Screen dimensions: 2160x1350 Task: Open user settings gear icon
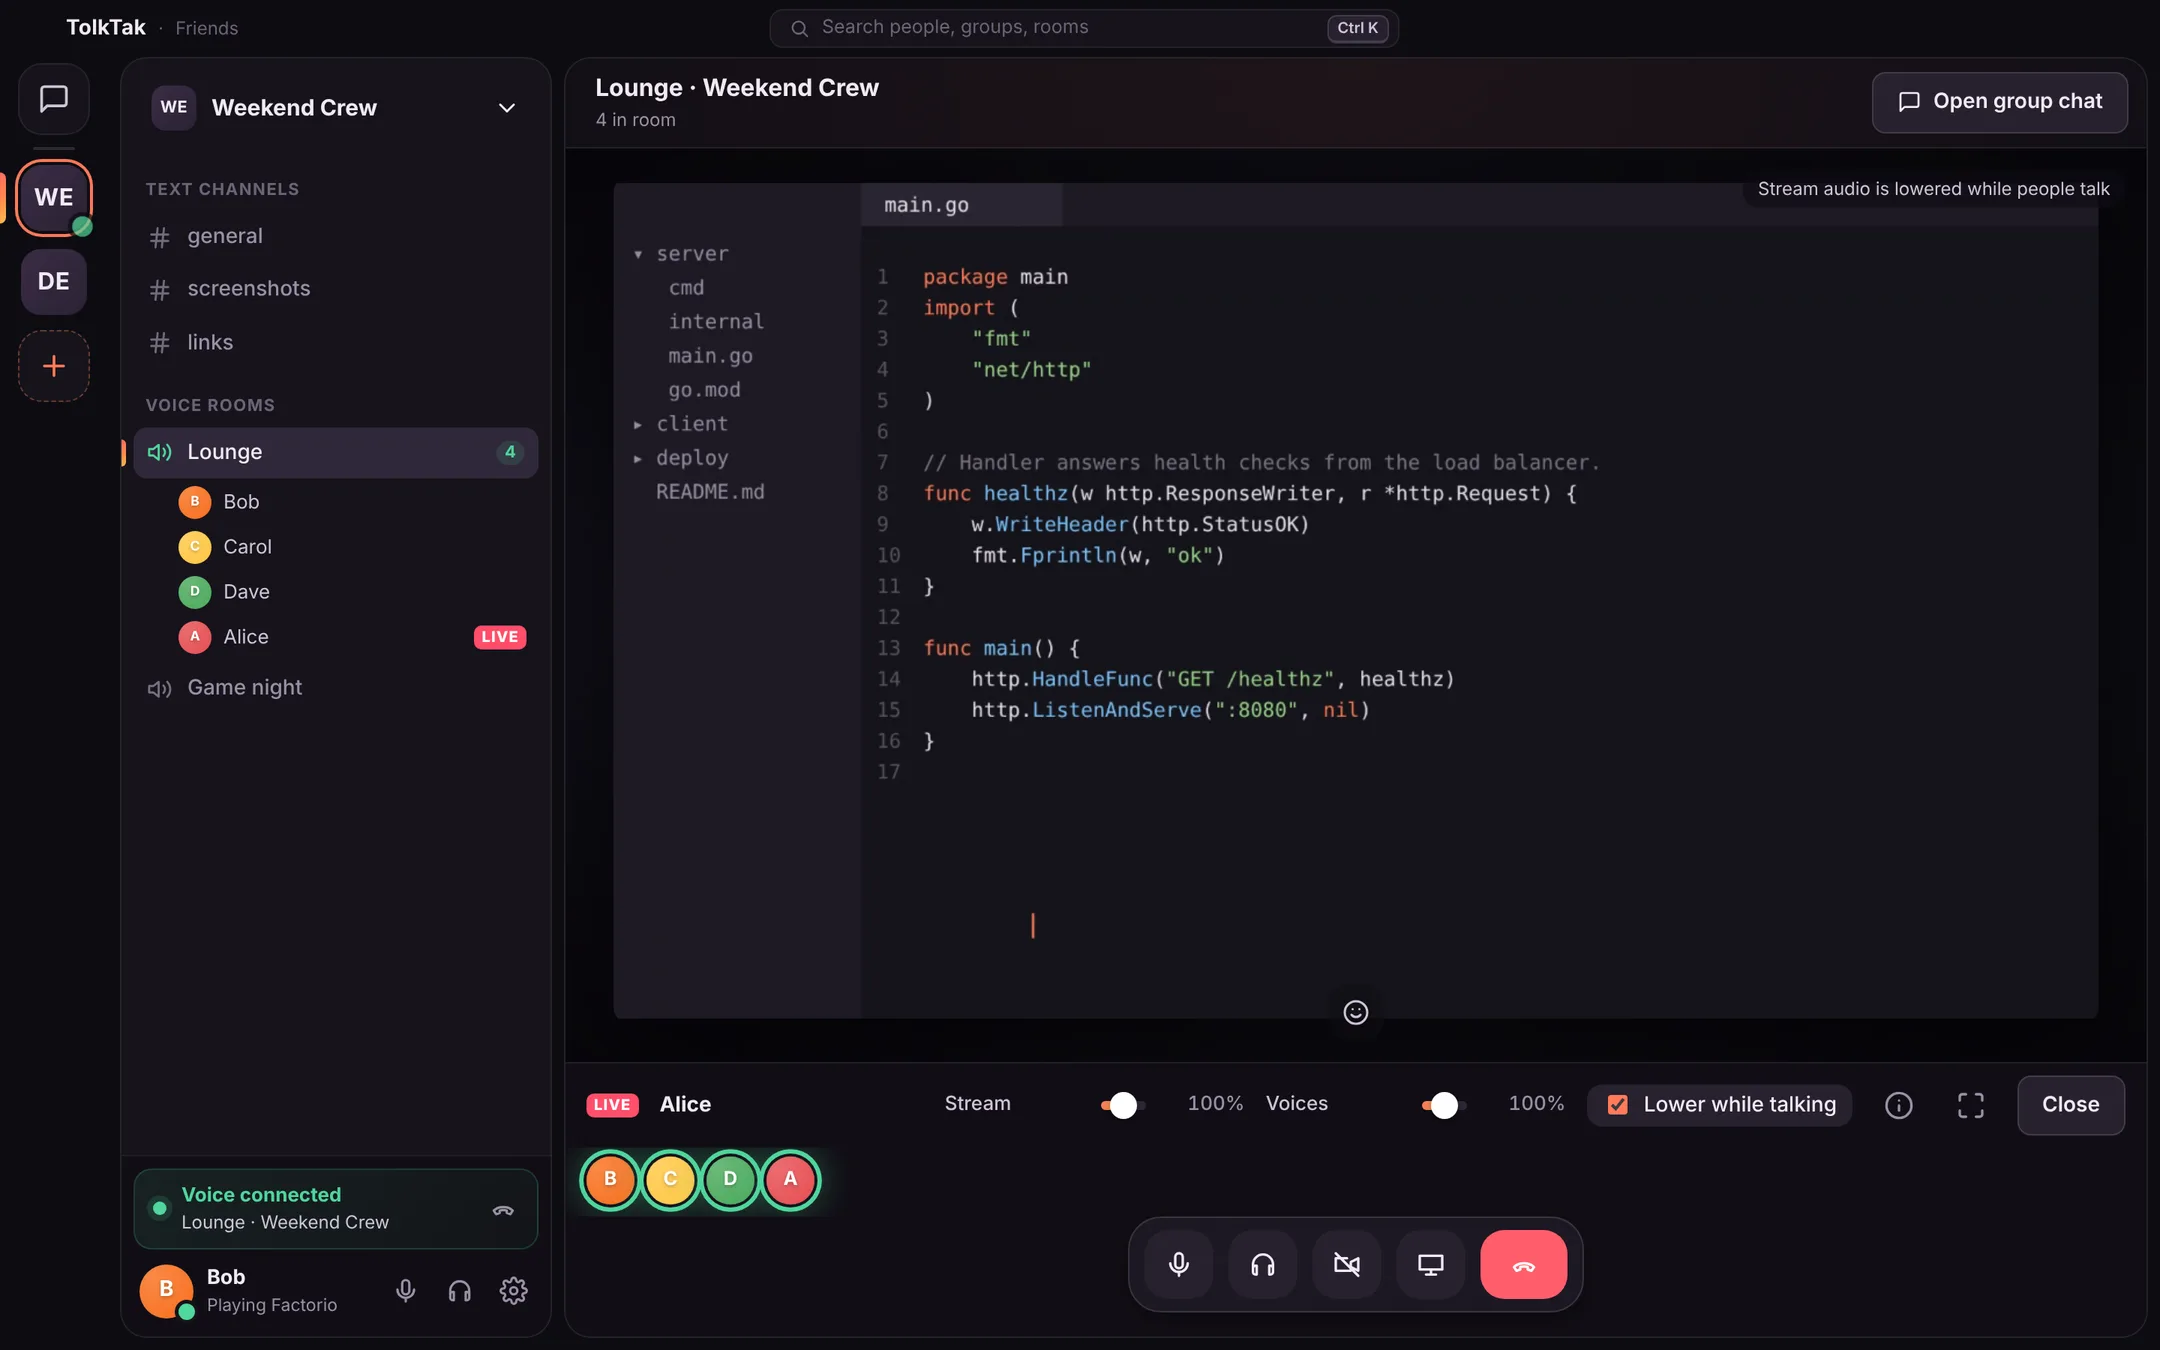[513, 1291]
